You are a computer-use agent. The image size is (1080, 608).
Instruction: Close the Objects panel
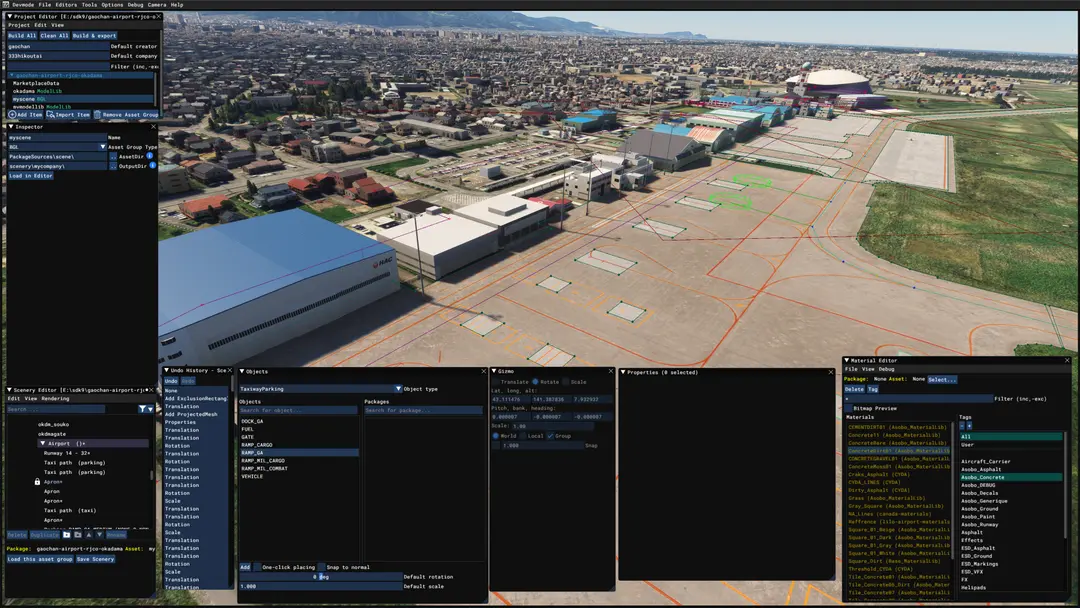pos(484,371)
